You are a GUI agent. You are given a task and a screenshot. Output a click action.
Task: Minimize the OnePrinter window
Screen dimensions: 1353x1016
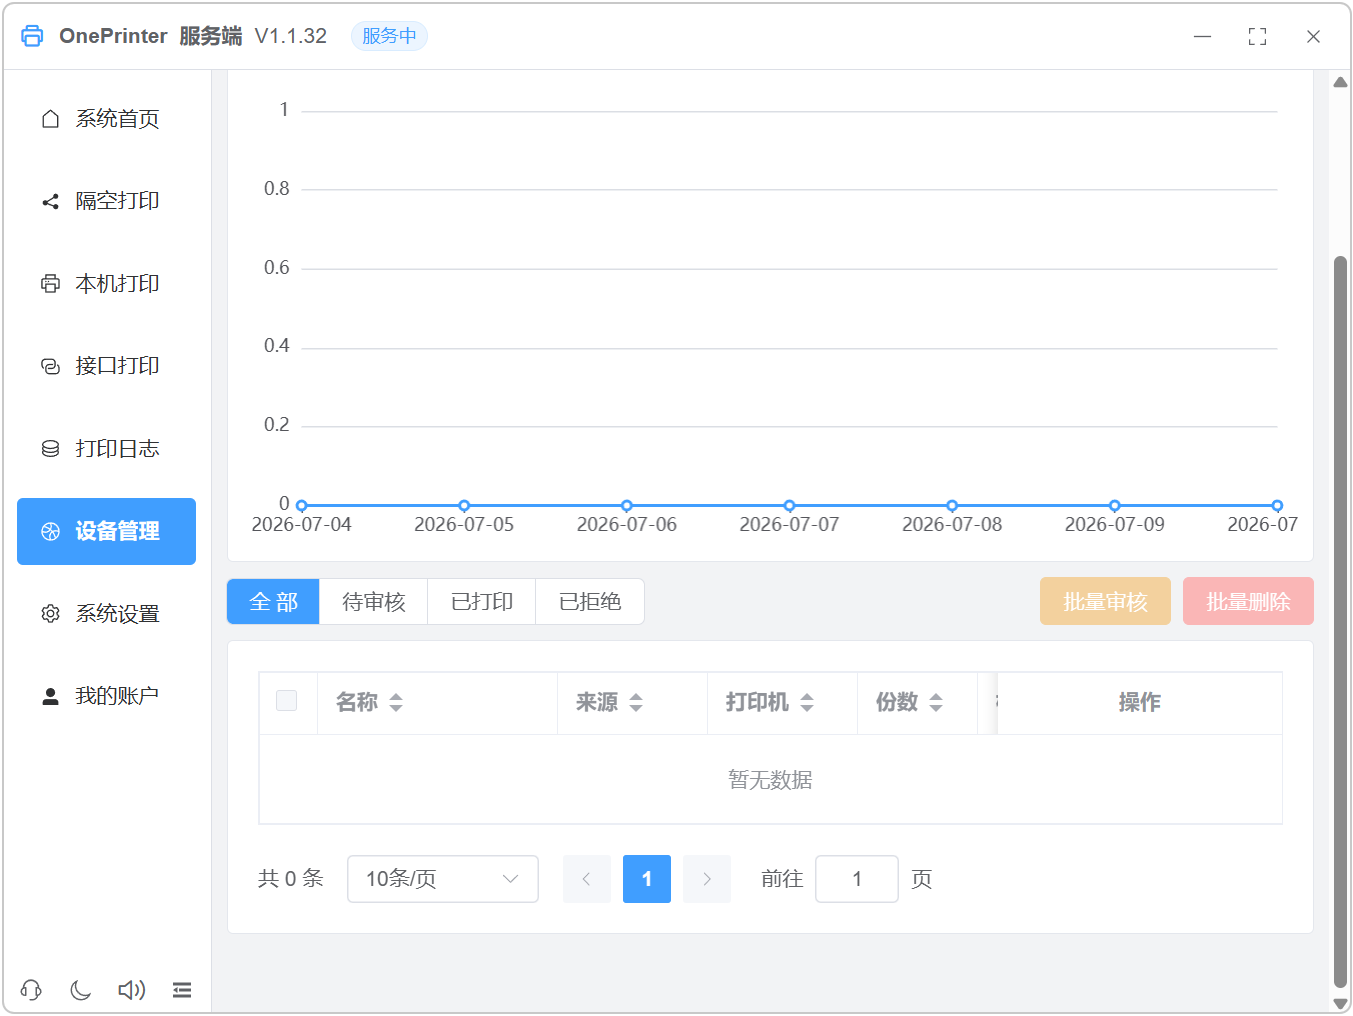(1203, 36)
